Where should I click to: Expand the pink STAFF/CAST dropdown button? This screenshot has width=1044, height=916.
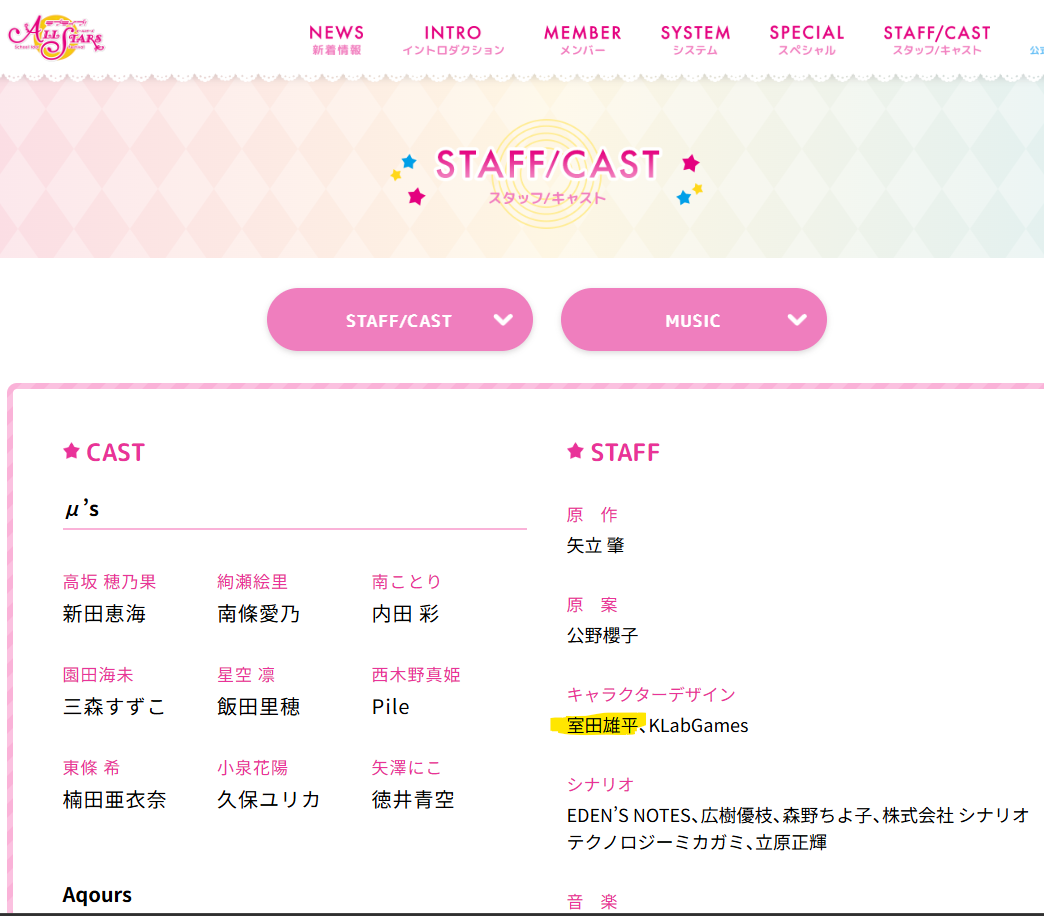[399, 320]
